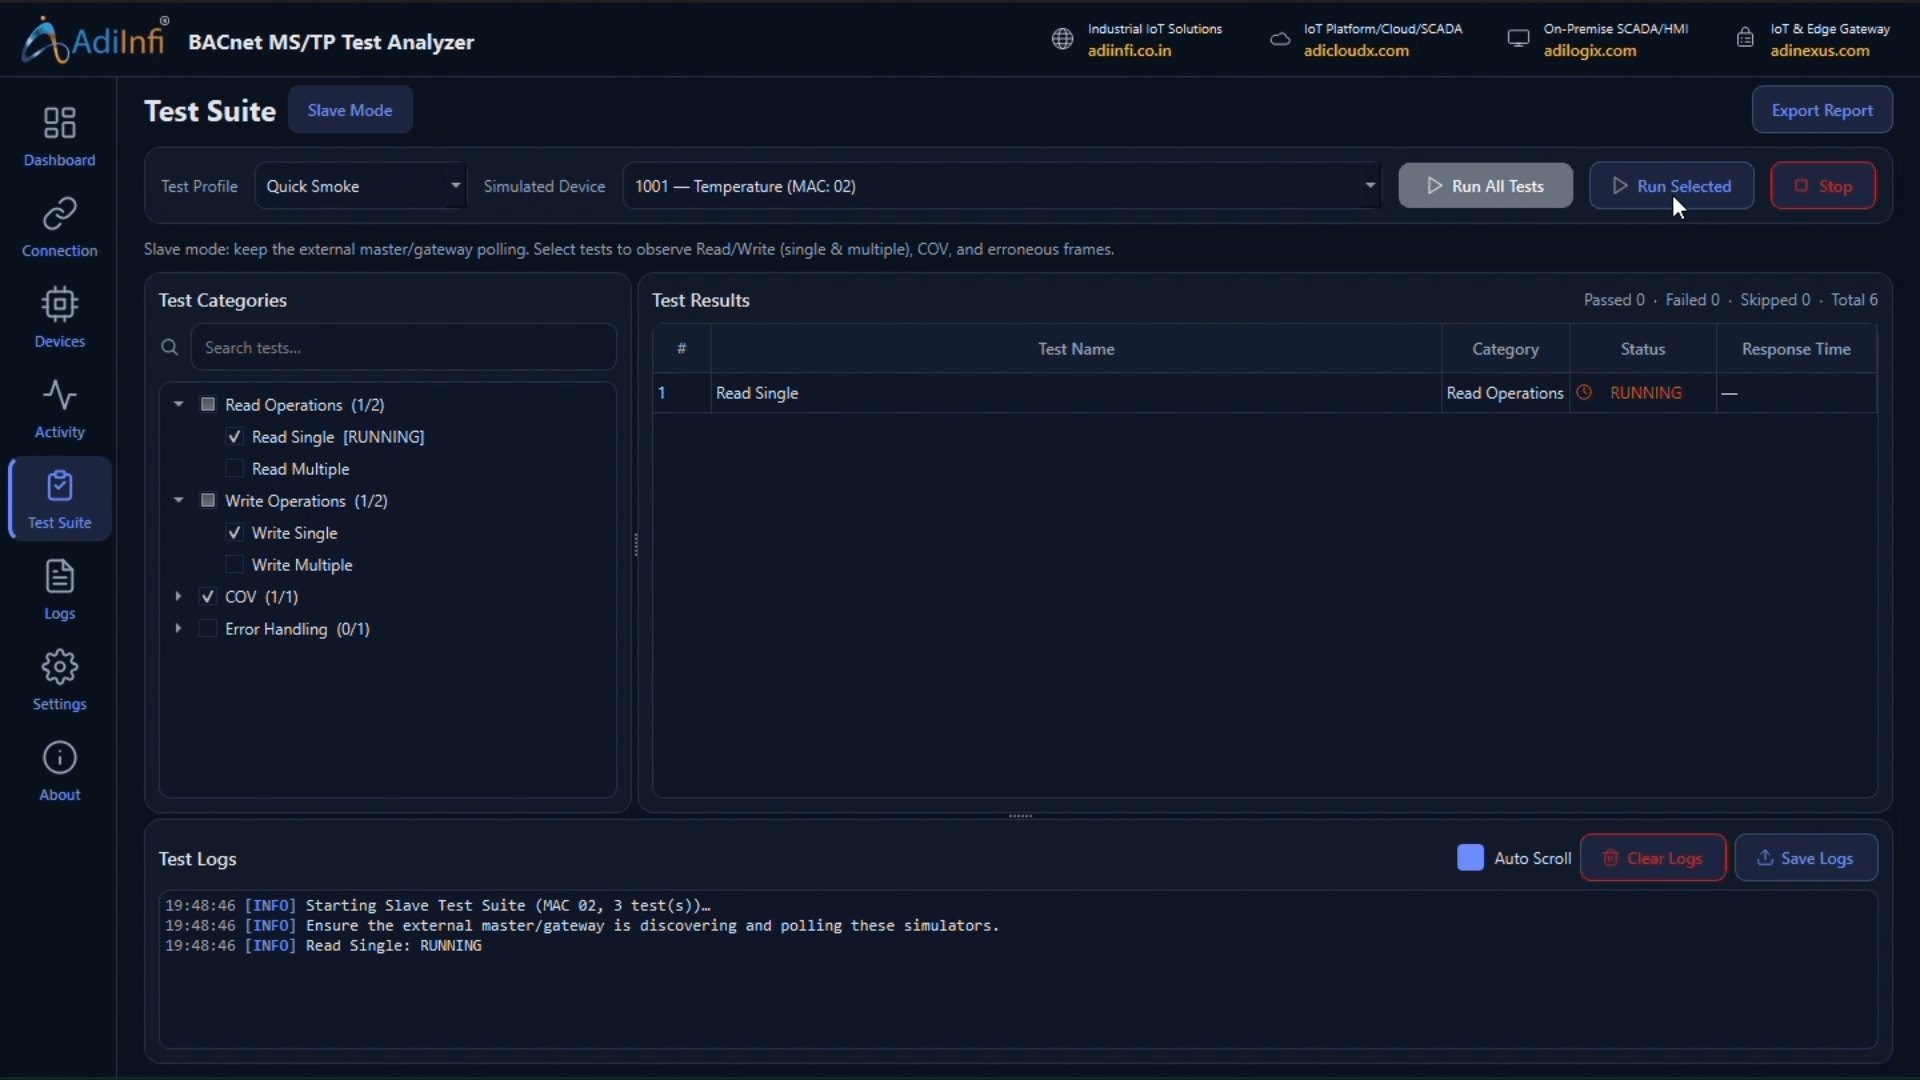Click the log line 'Read Single: RUNNING'

click(323, 946)
